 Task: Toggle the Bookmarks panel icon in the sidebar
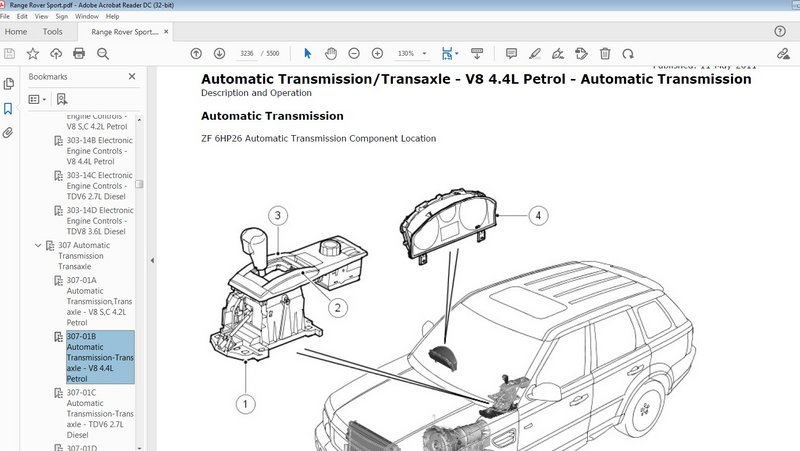click(8, 108)
